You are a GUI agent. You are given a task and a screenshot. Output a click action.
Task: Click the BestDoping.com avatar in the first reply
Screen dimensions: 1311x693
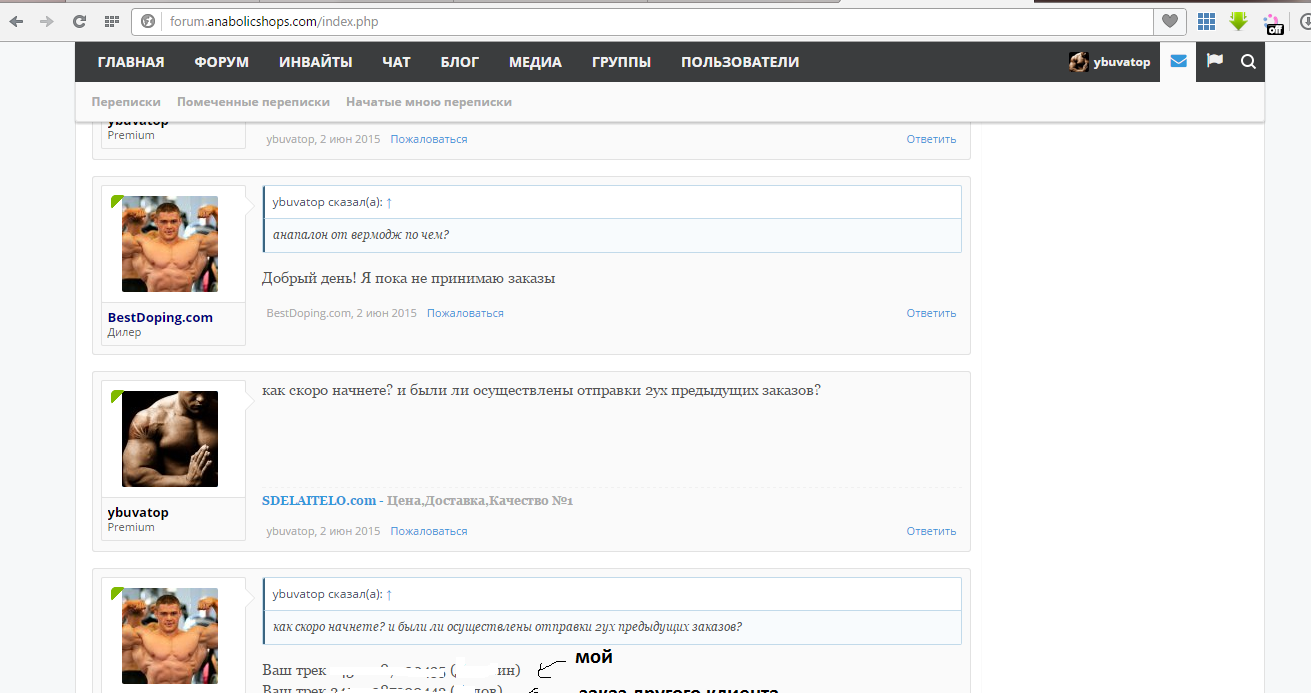tap(170, 244)
